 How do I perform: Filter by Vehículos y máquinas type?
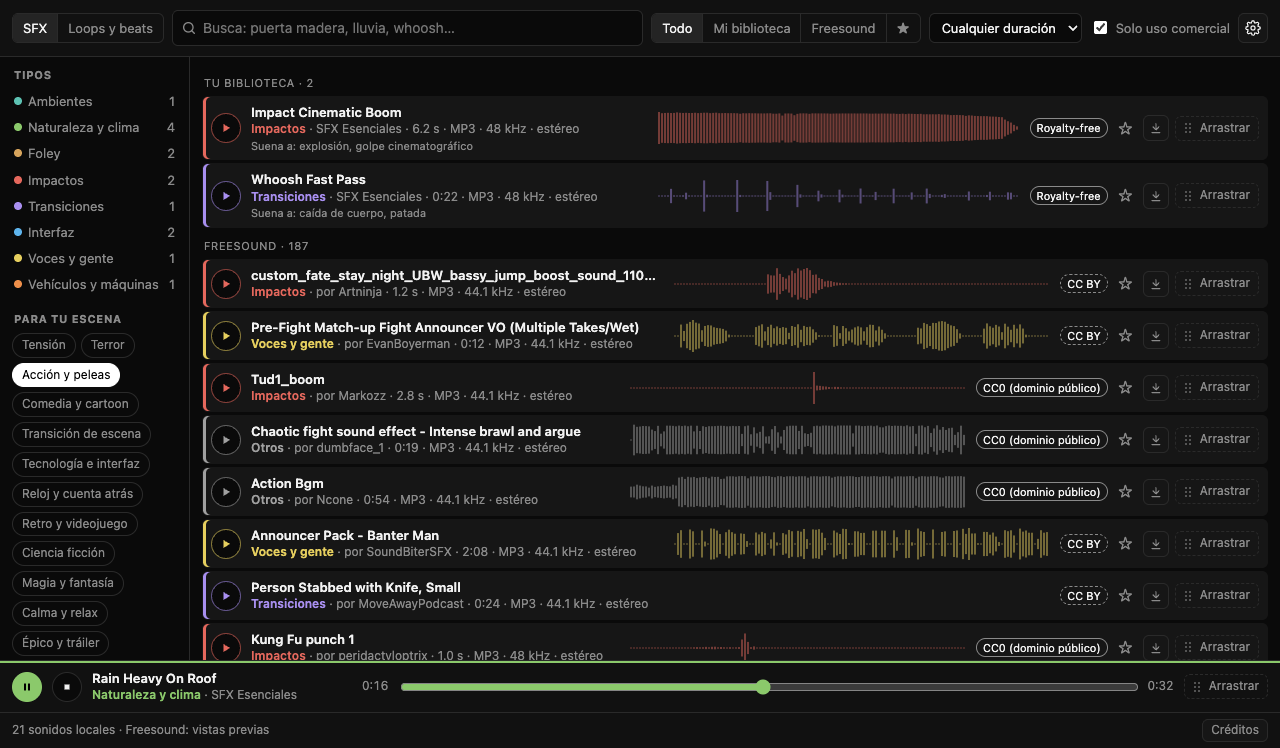[x=94, y=284]
